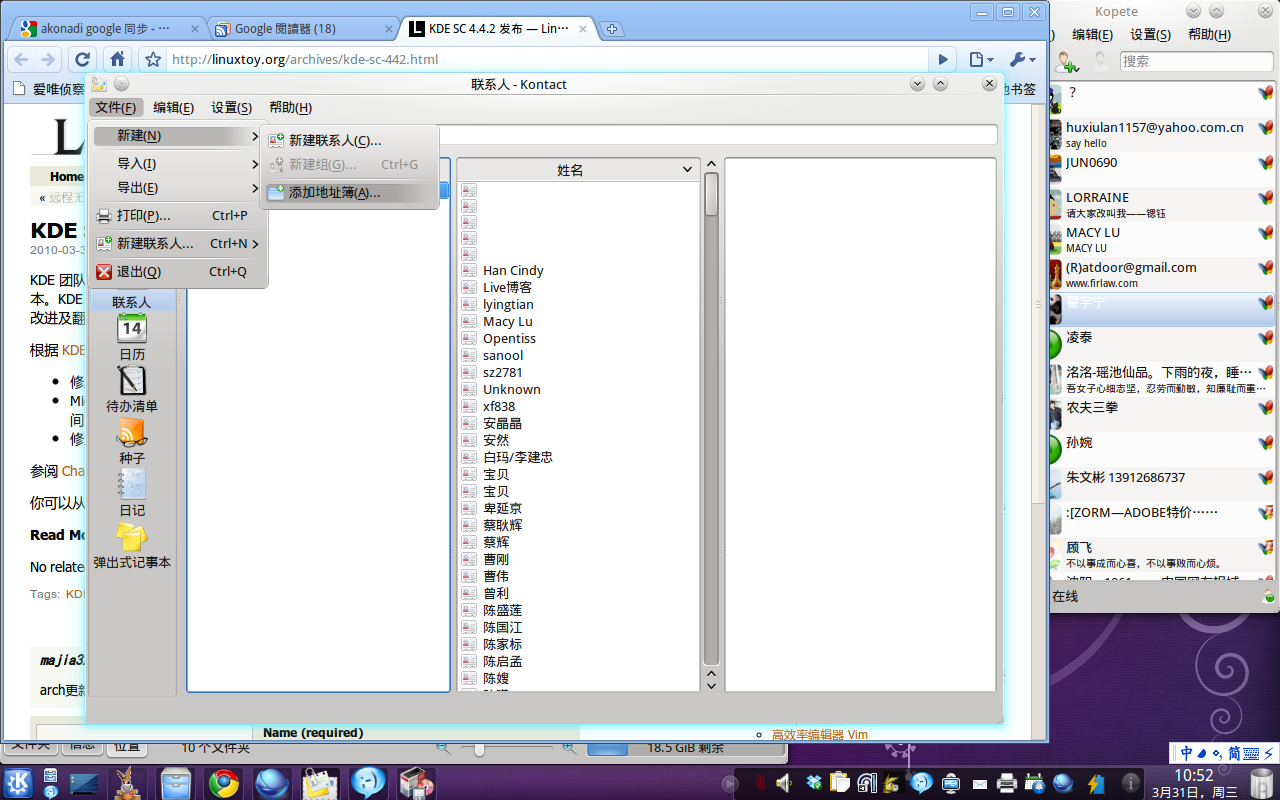Viewport: 1280px width, 800px height.
Task: Open the trash can at panel's right end
Action: 1262,783
